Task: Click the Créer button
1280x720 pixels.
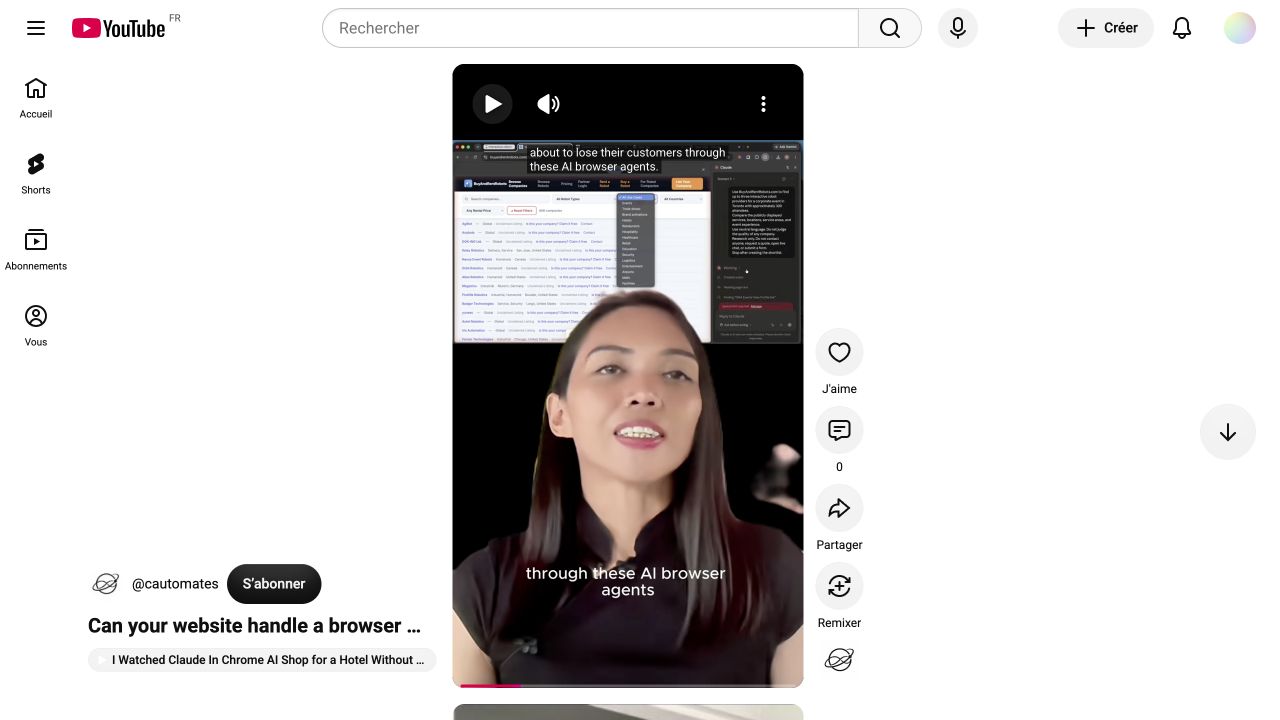Action: pos(1106,28)
